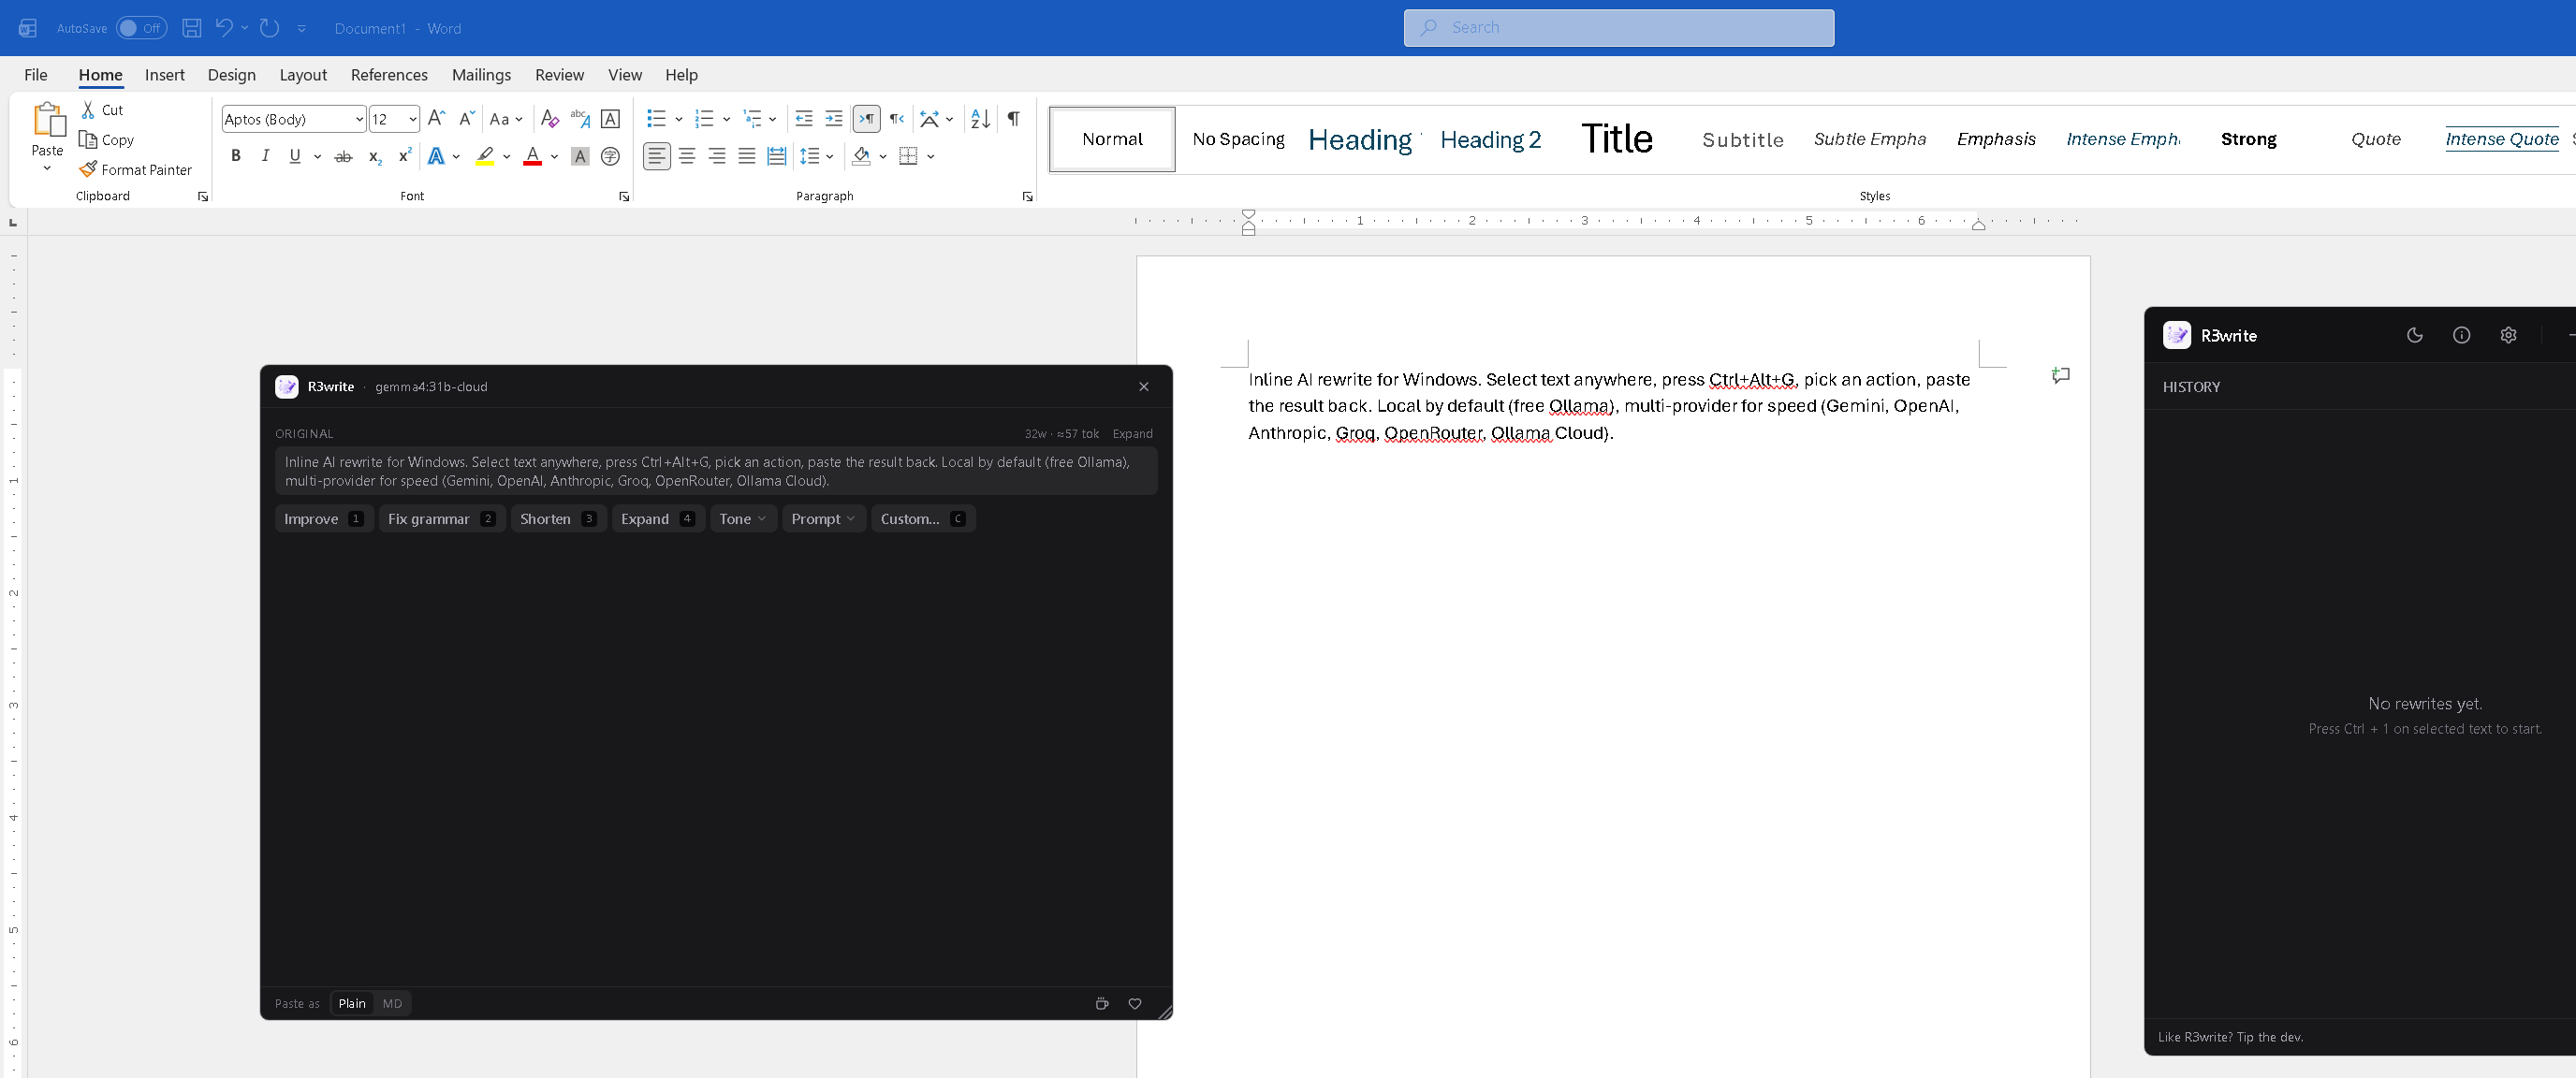This screenshot has height=1078, width=2576.
Task: Click the Paste clipboard icon
Action: pyautogui.click(x=47, y=119)
